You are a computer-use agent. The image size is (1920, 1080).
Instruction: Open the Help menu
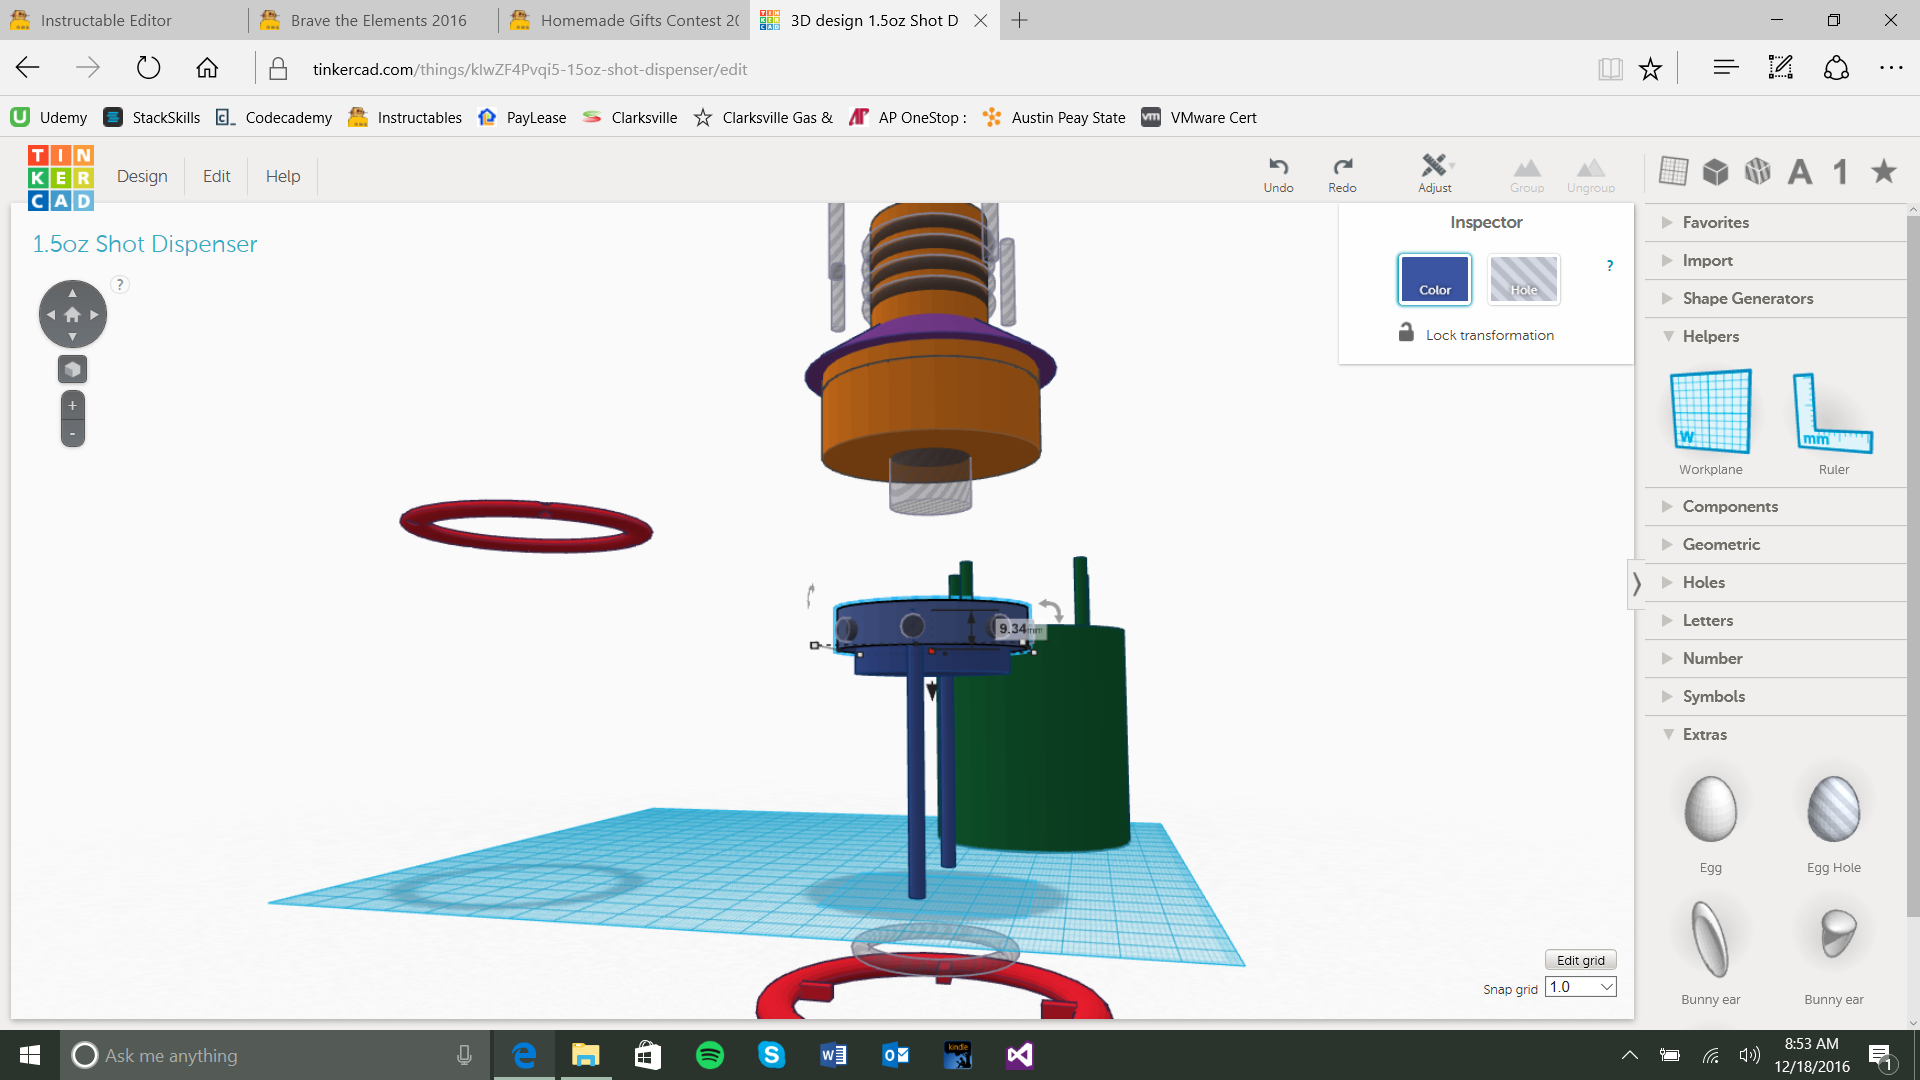[x=282, y=176]
